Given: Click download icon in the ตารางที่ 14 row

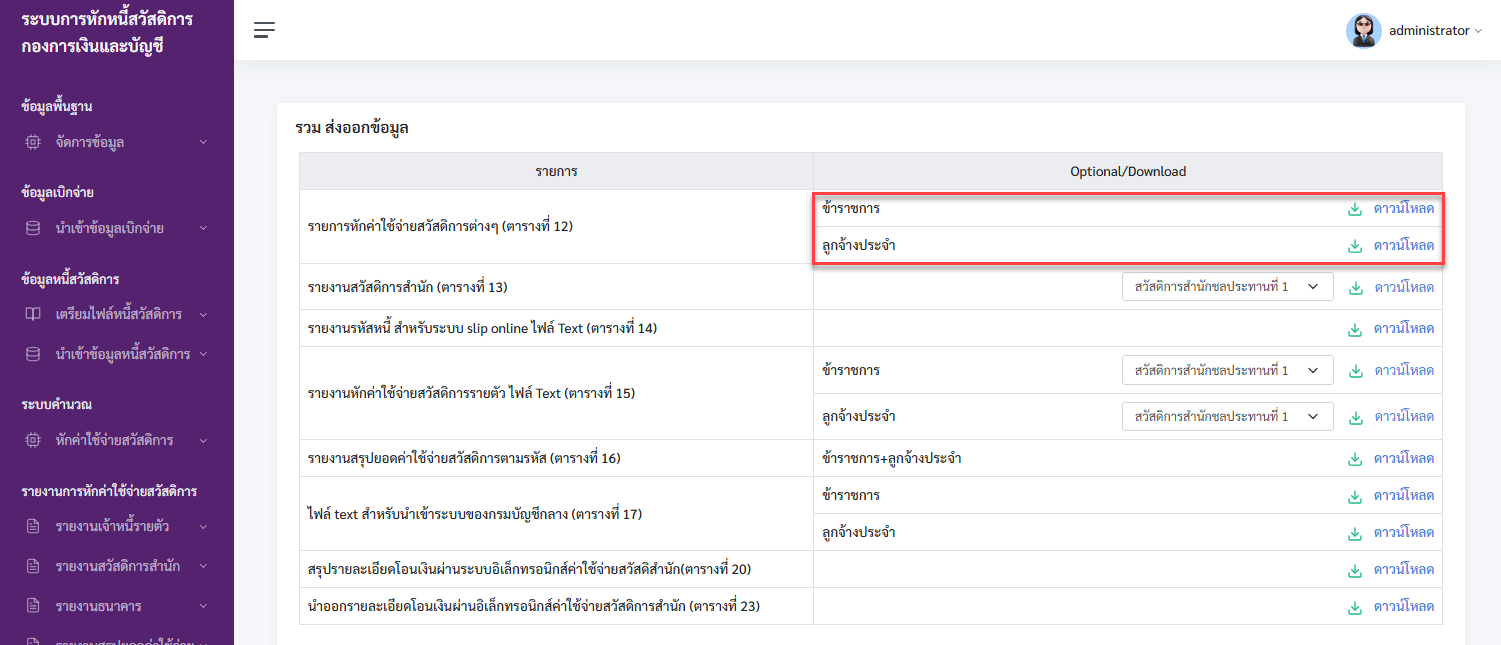Looking at the screenshot, I should tap(1355, 329).
